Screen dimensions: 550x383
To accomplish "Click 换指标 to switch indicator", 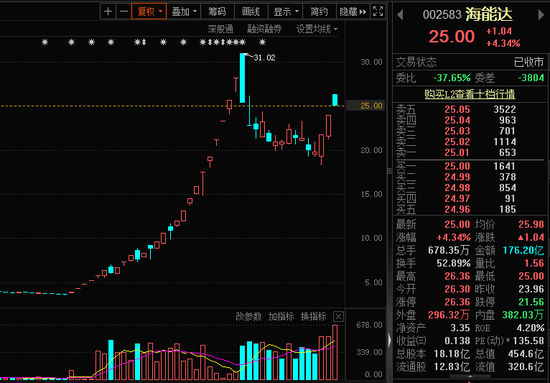I will (x=314, y=317).
